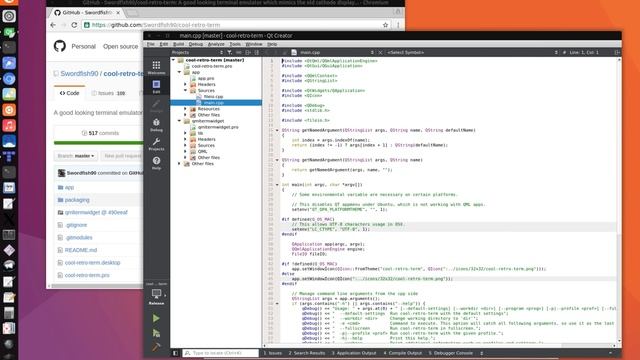Open Ubuntu Software orange icon in dock

click(x=9, y=110)
